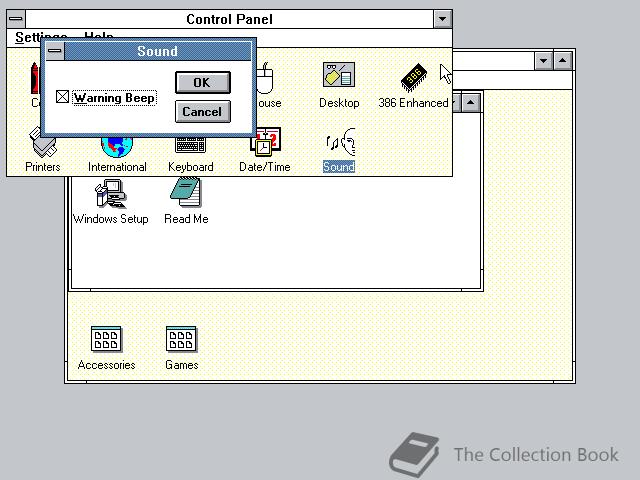Select the Color crayon icon

pos(35,78)
